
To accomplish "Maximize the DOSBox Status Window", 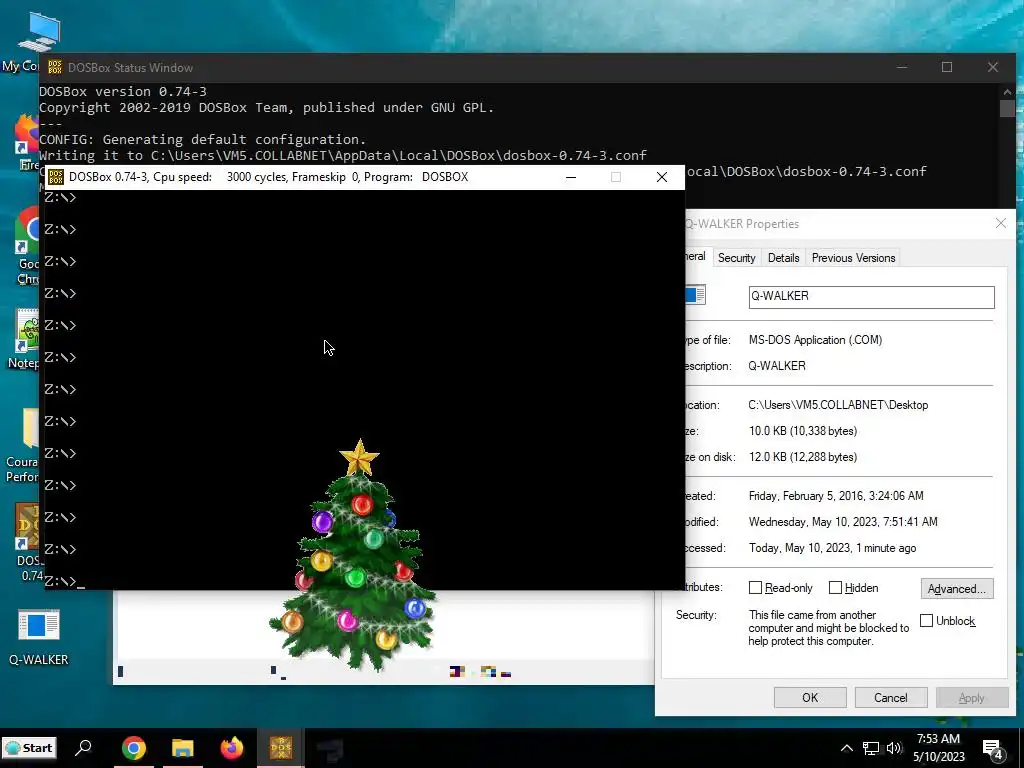I will point(947,67).
